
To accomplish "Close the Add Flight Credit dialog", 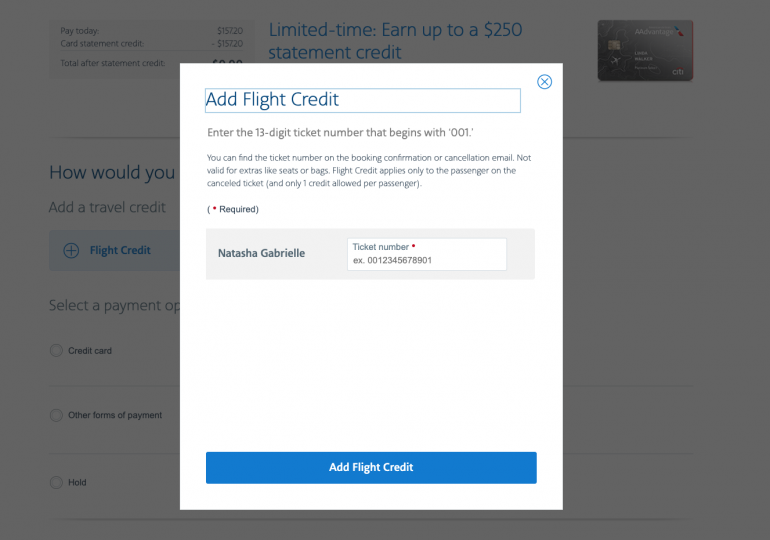I will coord(544,82).
